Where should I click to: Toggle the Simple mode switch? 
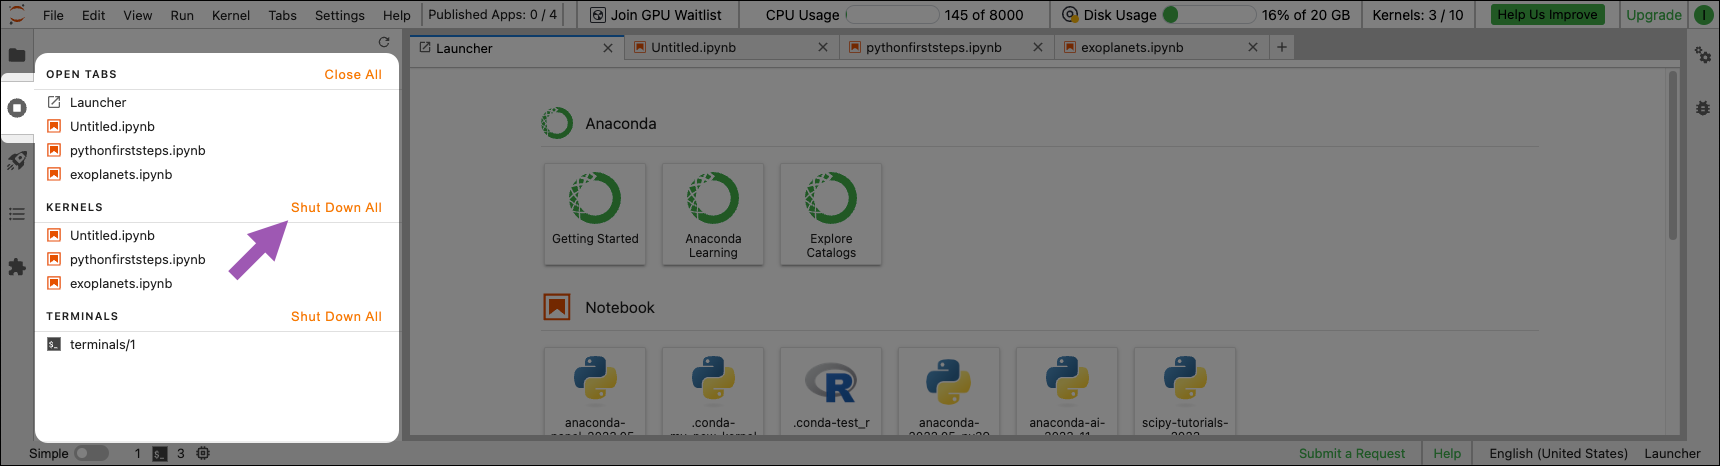[x=91, y=453]
